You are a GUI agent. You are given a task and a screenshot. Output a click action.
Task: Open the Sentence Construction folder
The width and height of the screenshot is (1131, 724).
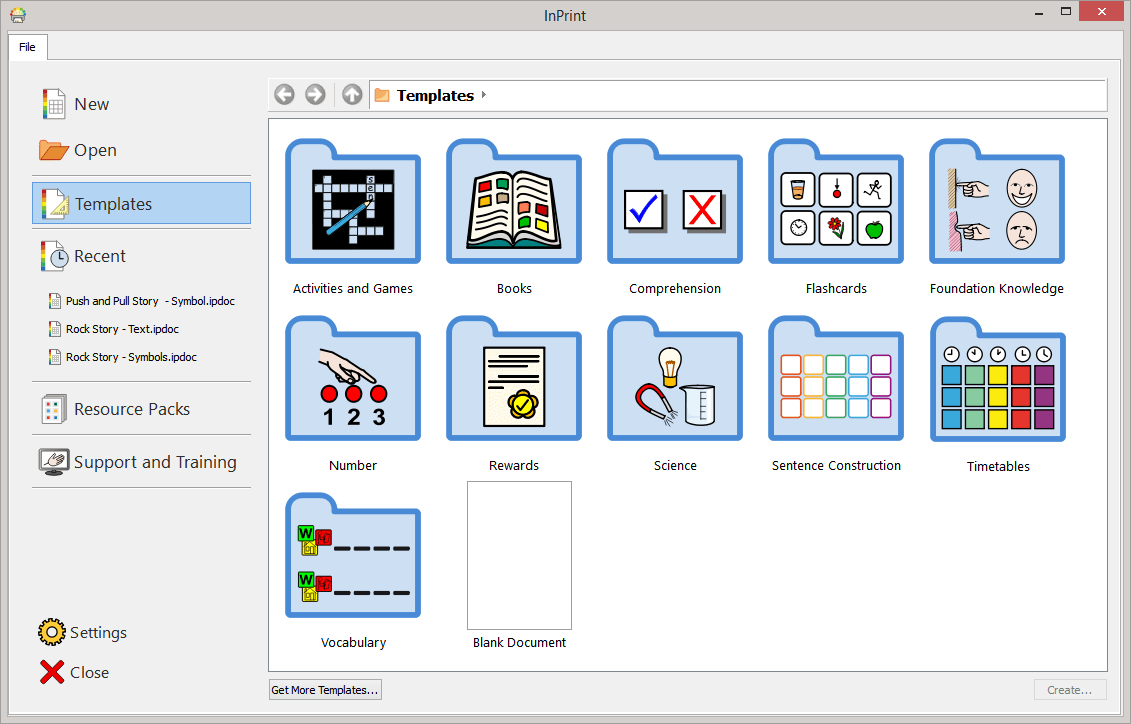click(836, 384)
